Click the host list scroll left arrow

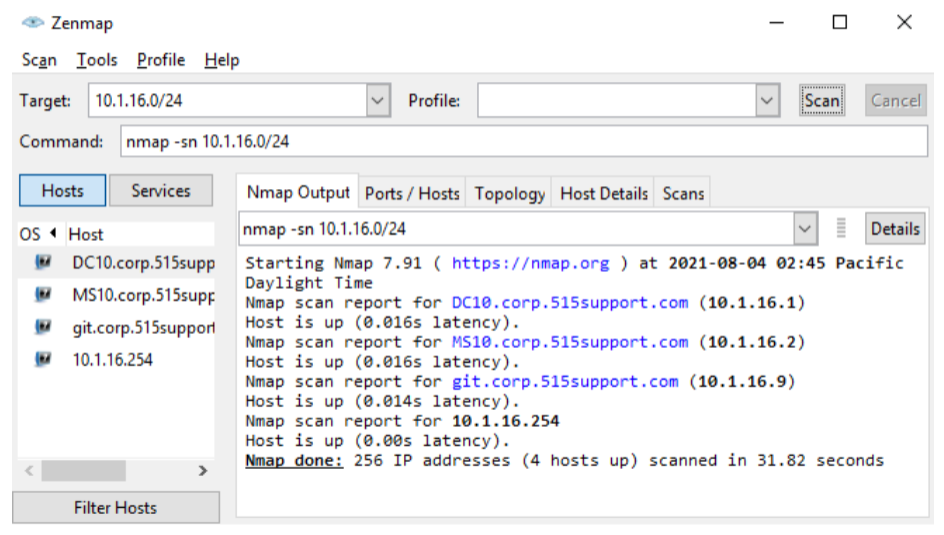click(x=29, y=471)
